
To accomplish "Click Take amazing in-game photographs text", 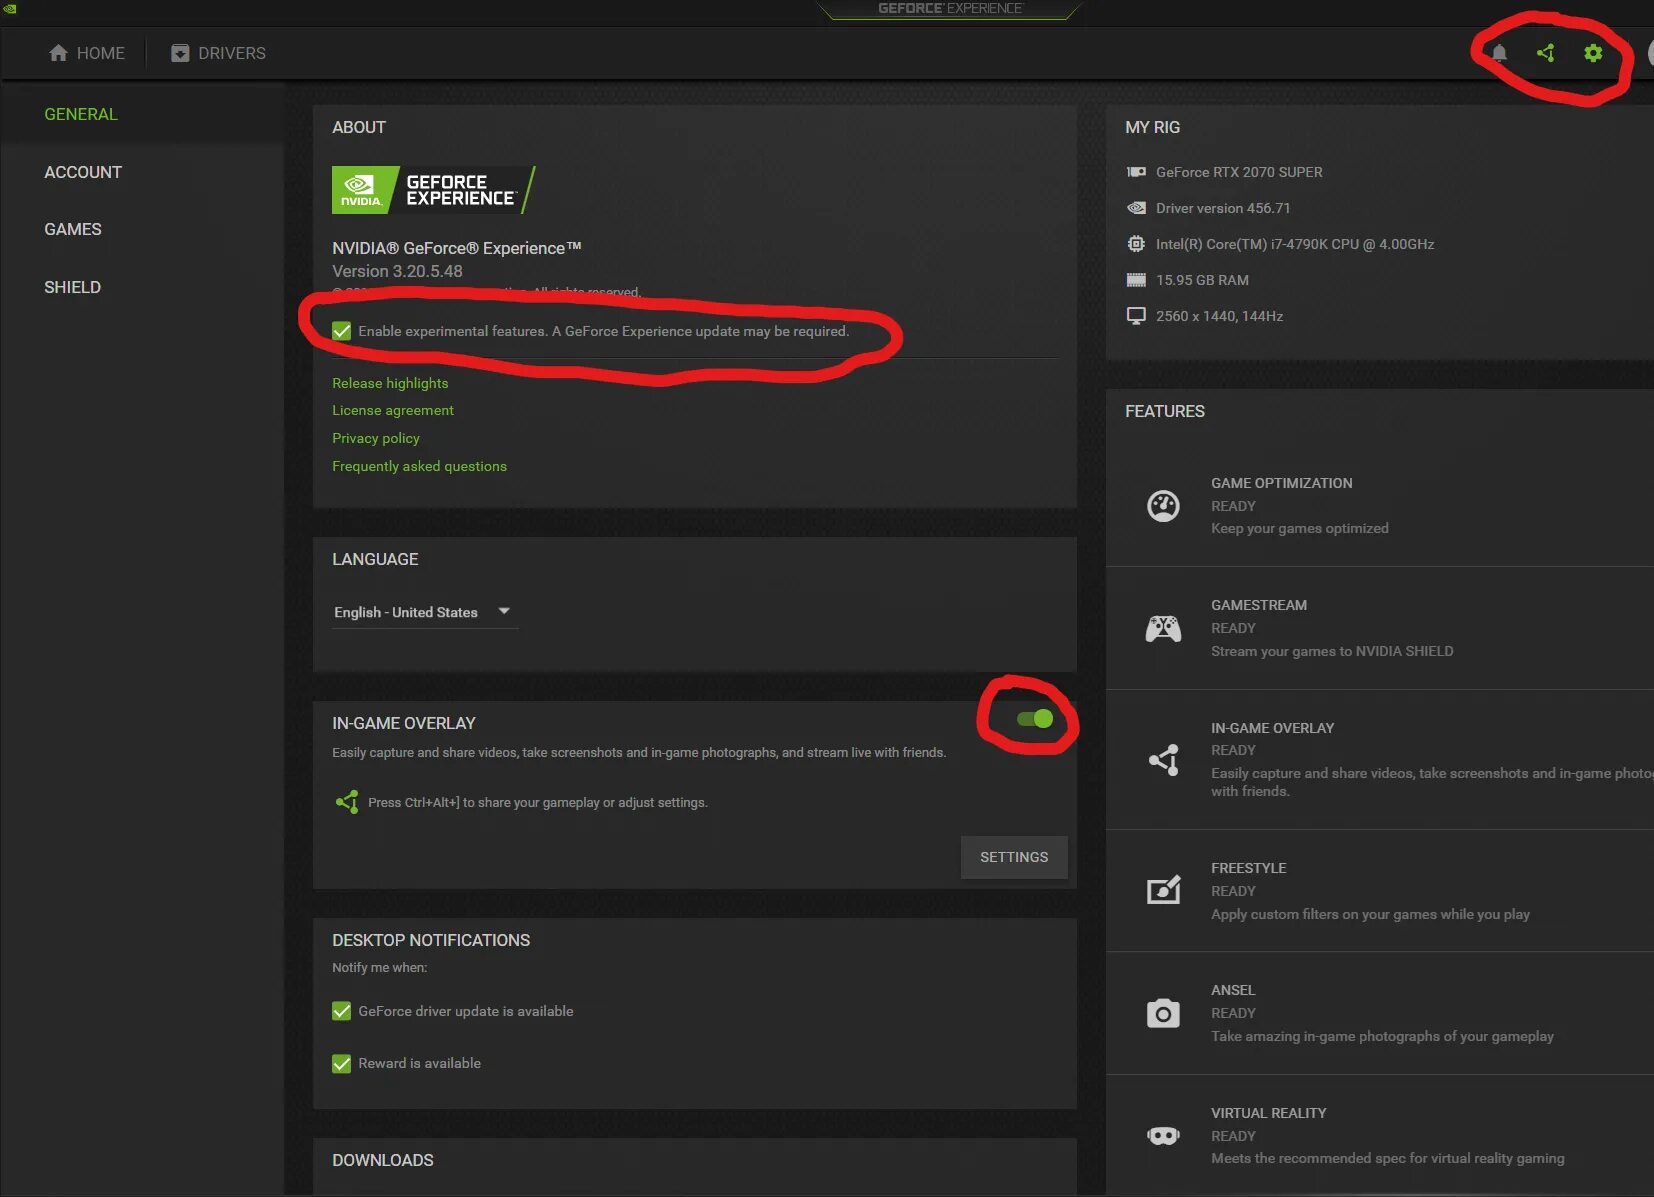I will 1382,1036.
